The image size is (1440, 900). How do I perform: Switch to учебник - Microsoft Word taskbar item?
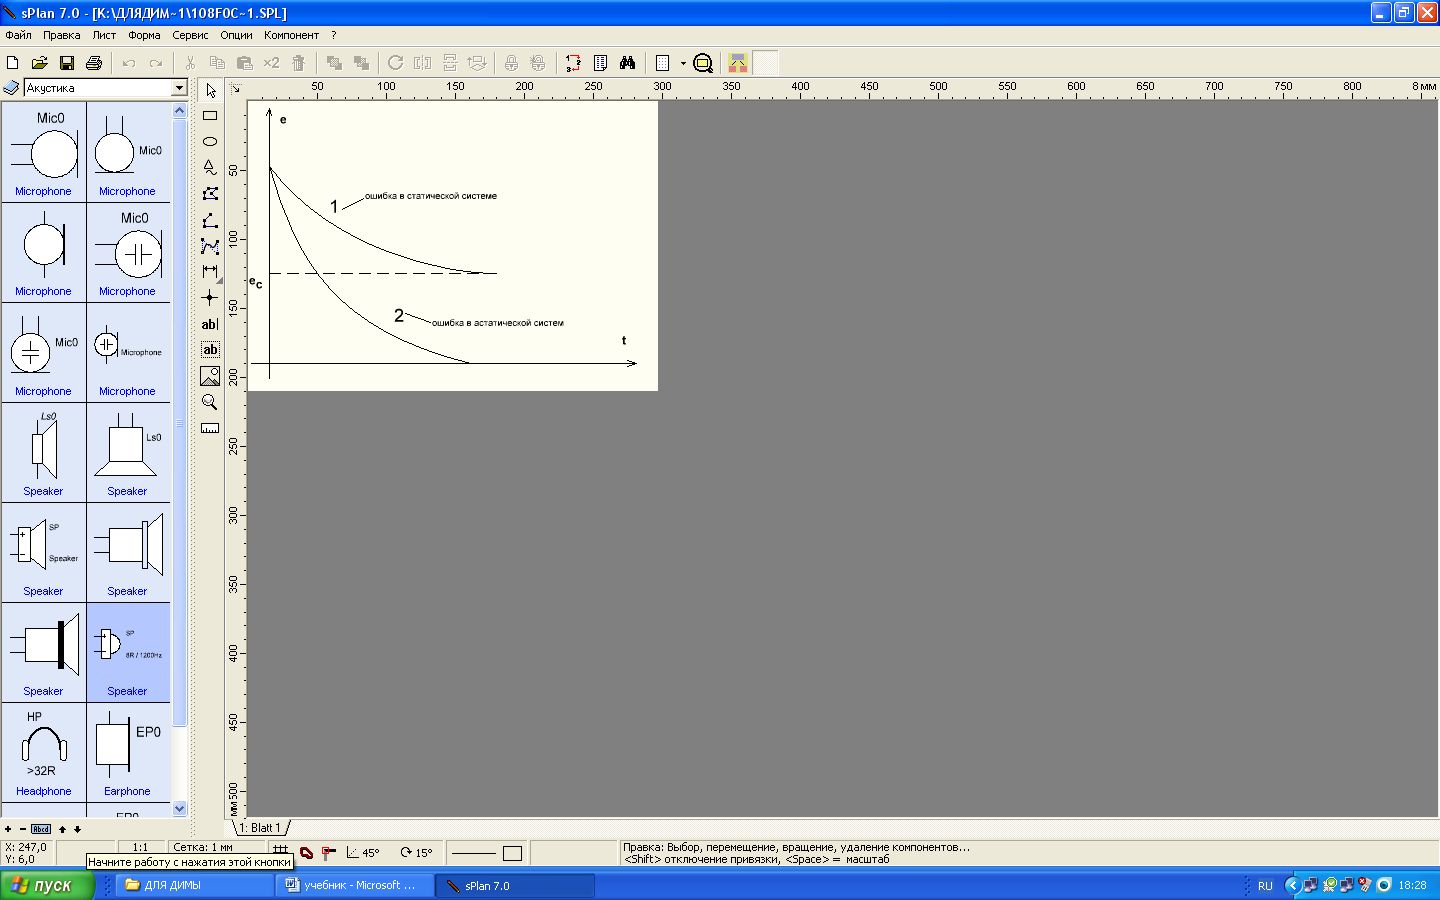[x=355, y=885]
